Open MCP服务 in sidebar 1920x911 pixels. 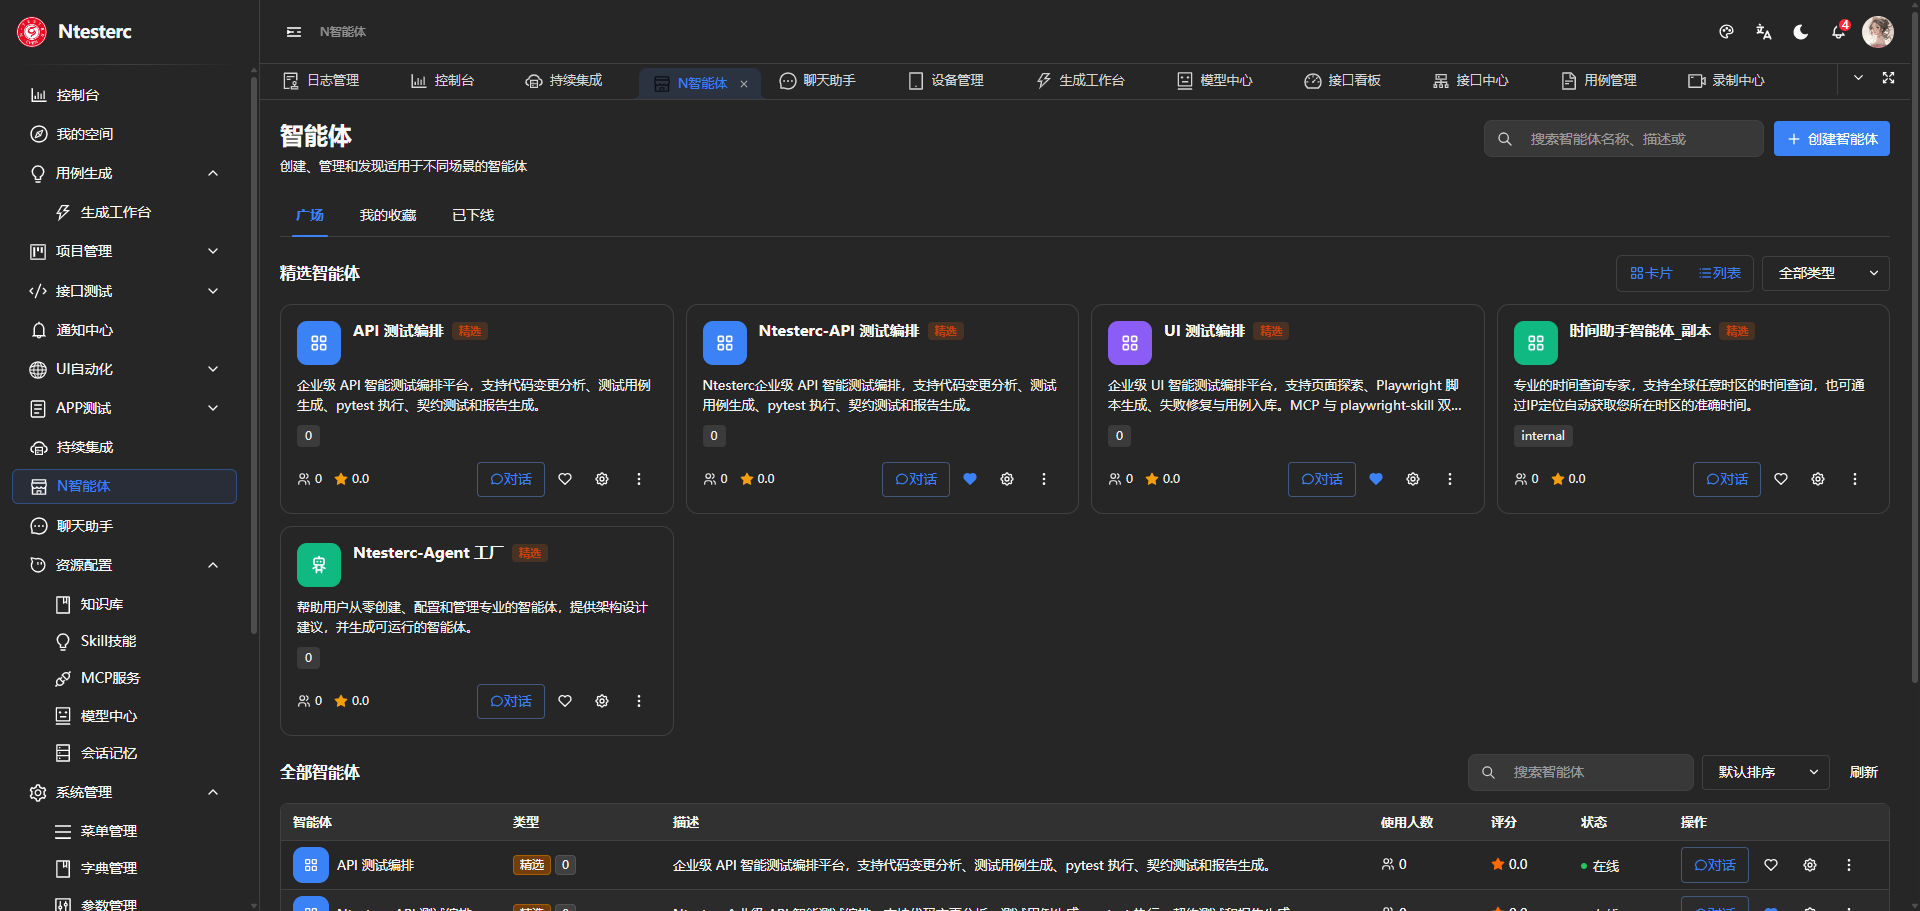point(110,678)
